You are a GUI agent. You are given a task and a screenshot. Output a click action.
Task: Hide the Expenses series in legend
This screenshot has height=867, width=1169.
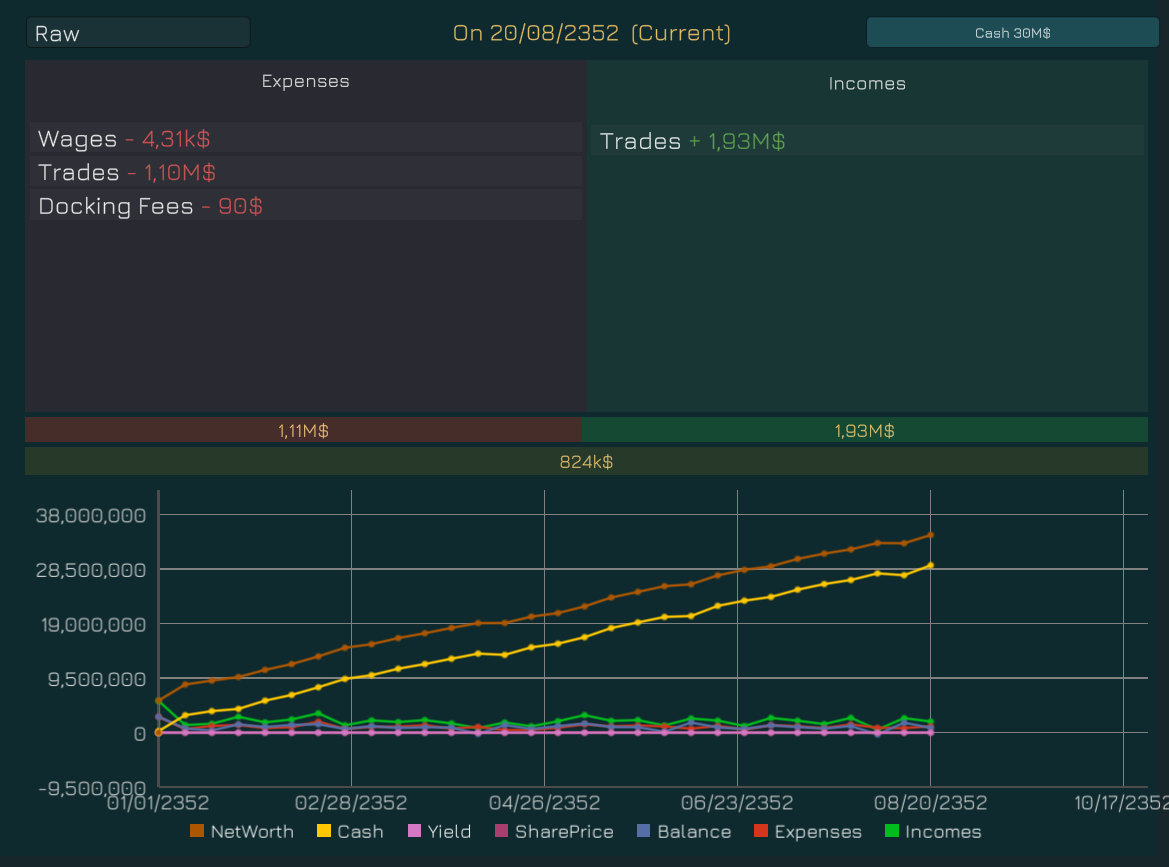point(807,832)
